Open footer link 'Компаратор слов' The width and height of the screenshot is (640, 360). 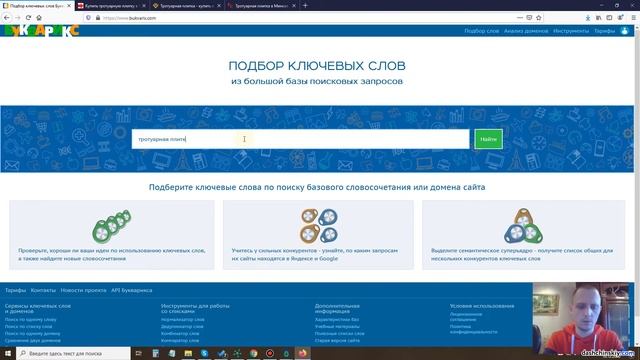(180, 340)
